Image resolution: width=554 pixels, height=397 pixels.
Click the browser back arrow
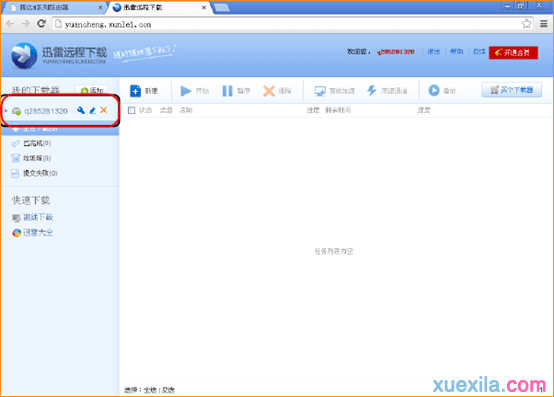pyautogui.click(x=10, y=24)
